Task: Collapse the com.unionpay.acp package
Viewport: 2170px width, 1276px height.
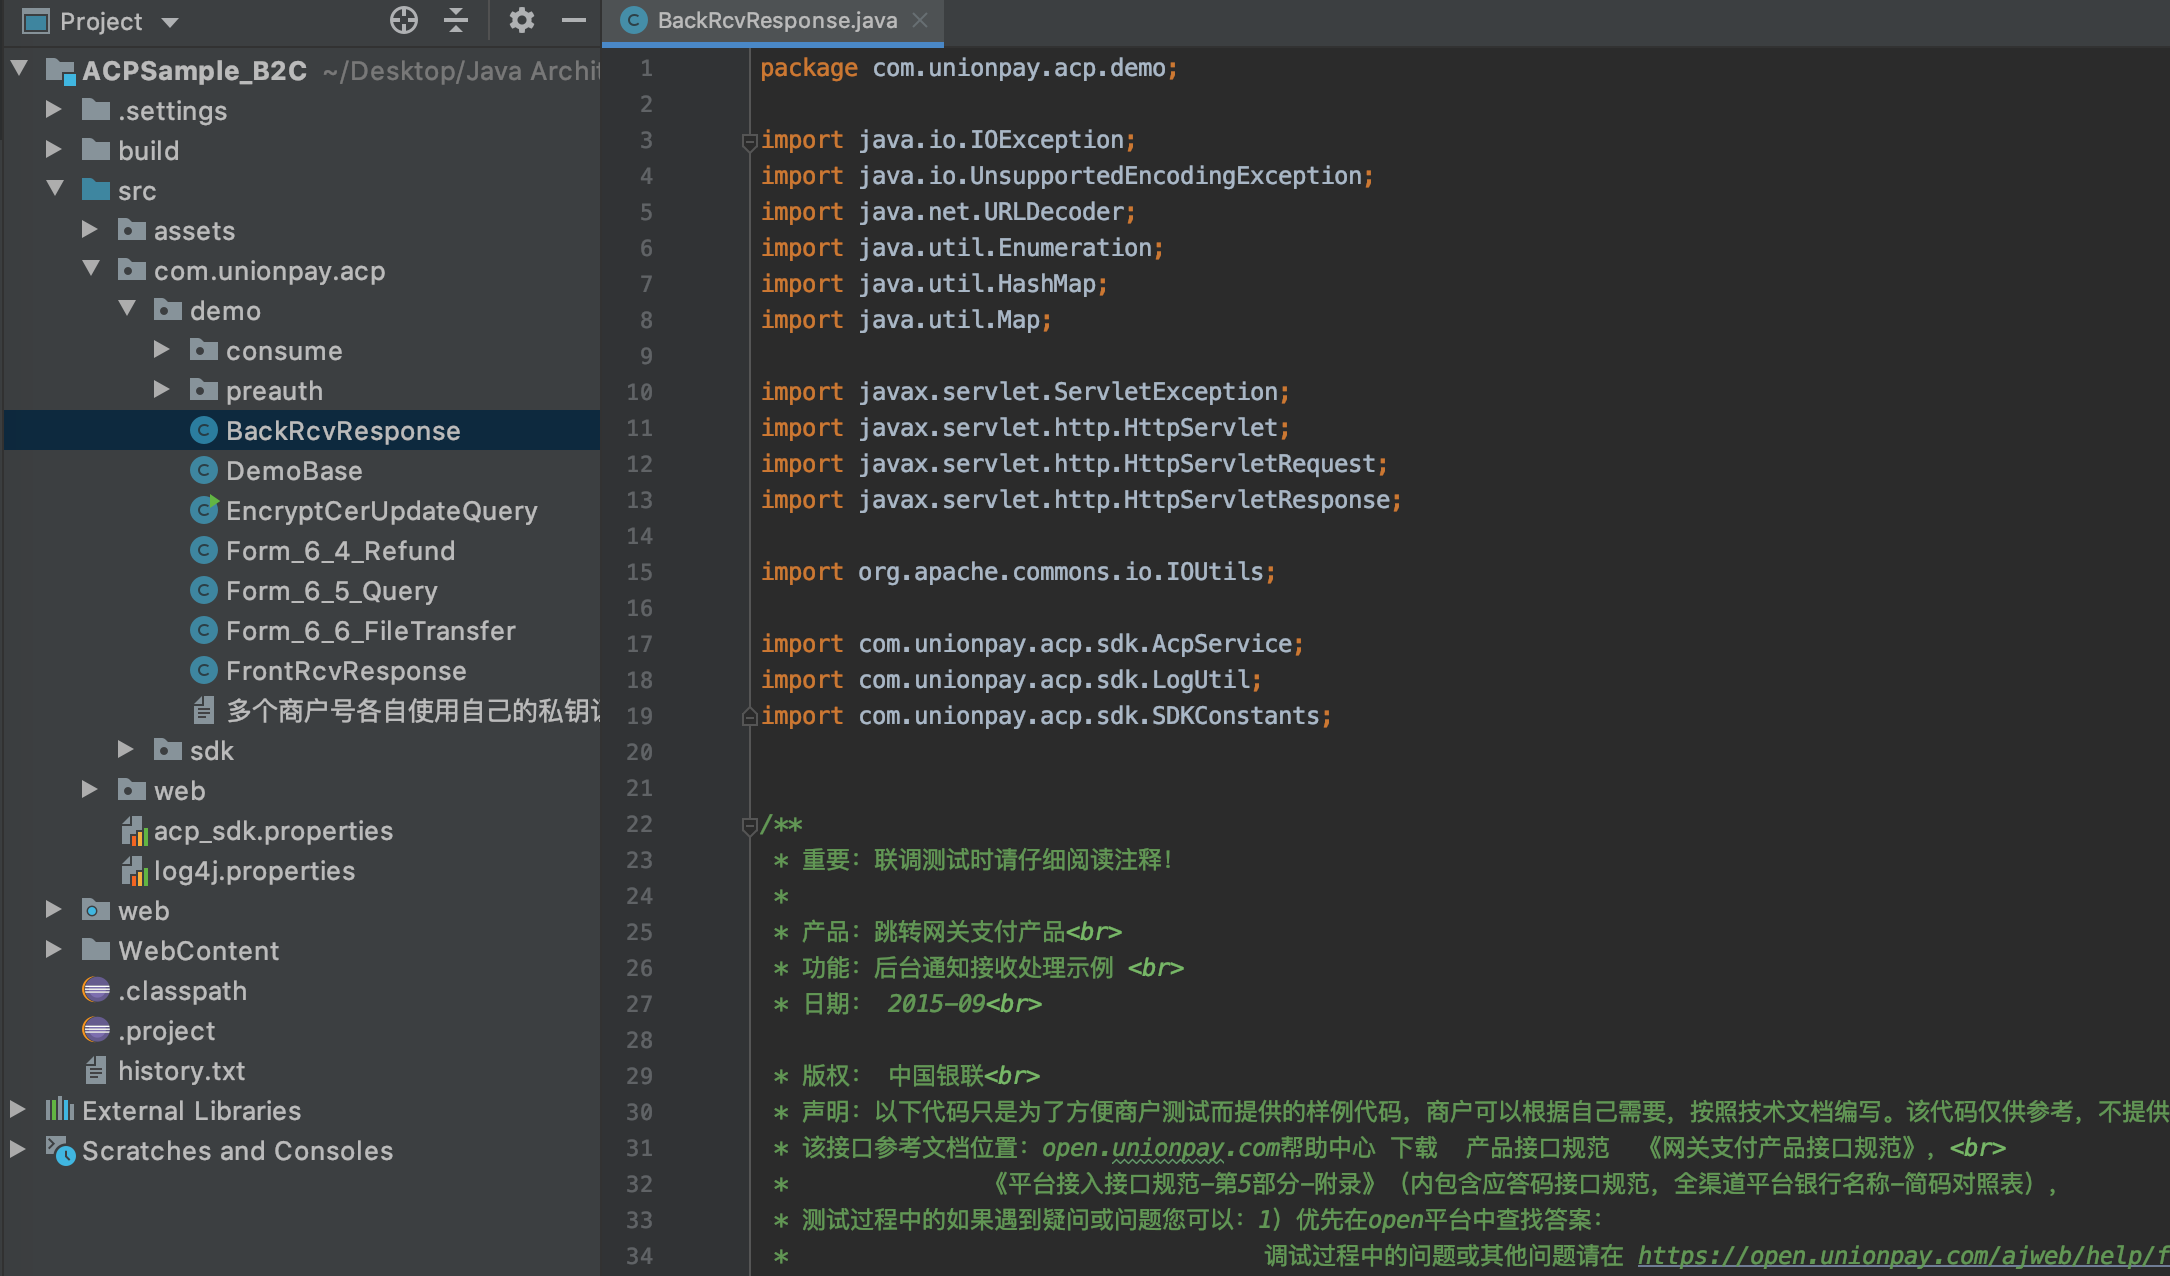Action: (x=91, y=269)
